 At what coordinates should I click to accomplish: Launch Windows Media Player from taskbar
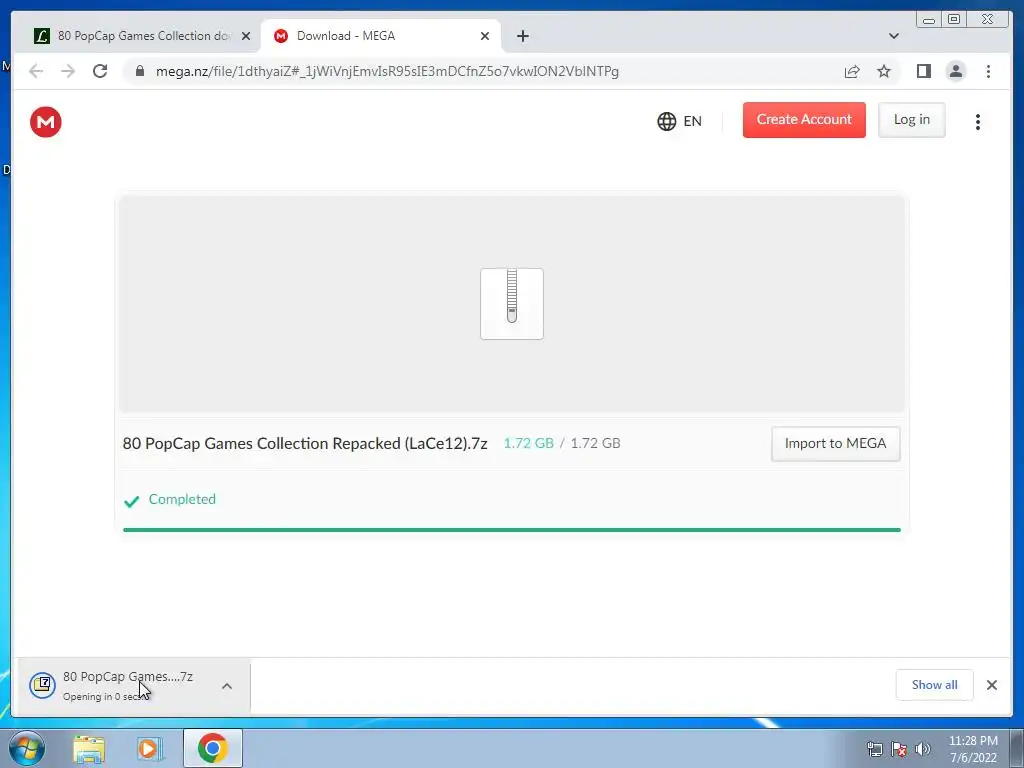coord(150,748)
